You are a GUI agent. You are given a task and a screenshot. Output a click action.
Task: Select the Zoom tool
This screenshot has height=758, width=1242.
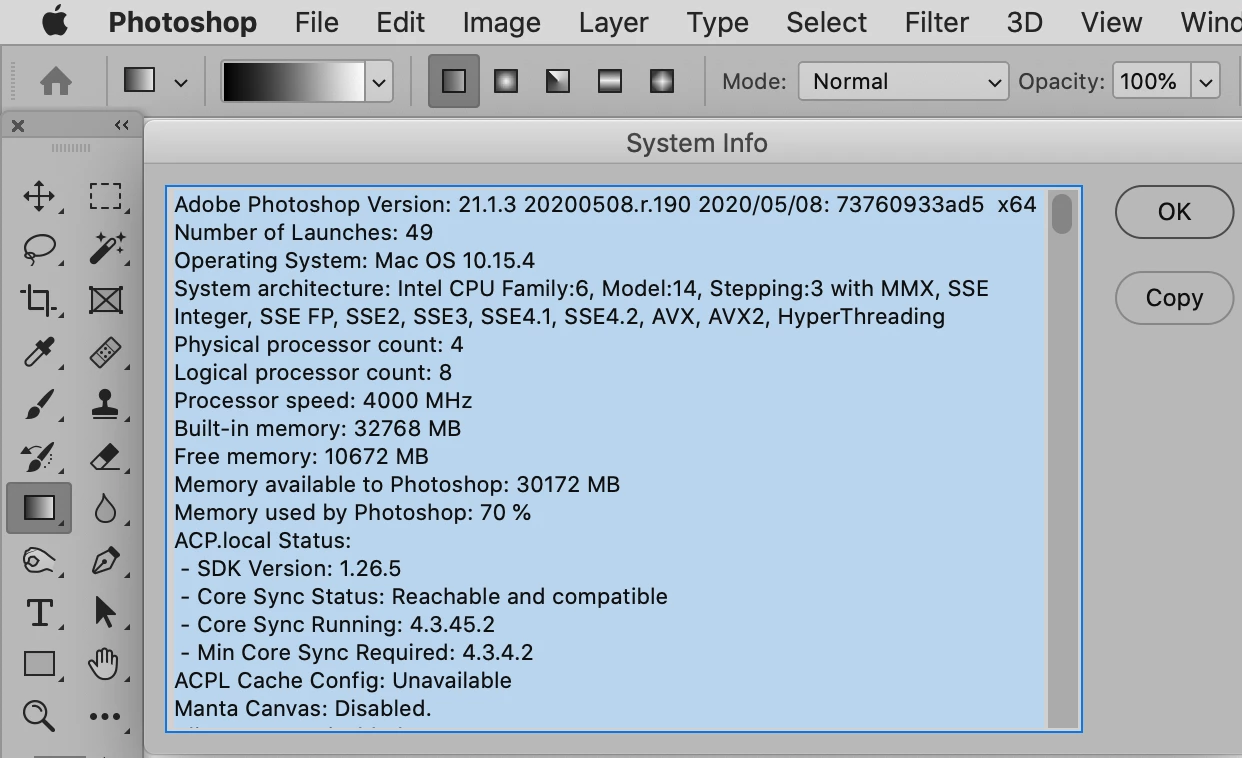tap(39, 715)
